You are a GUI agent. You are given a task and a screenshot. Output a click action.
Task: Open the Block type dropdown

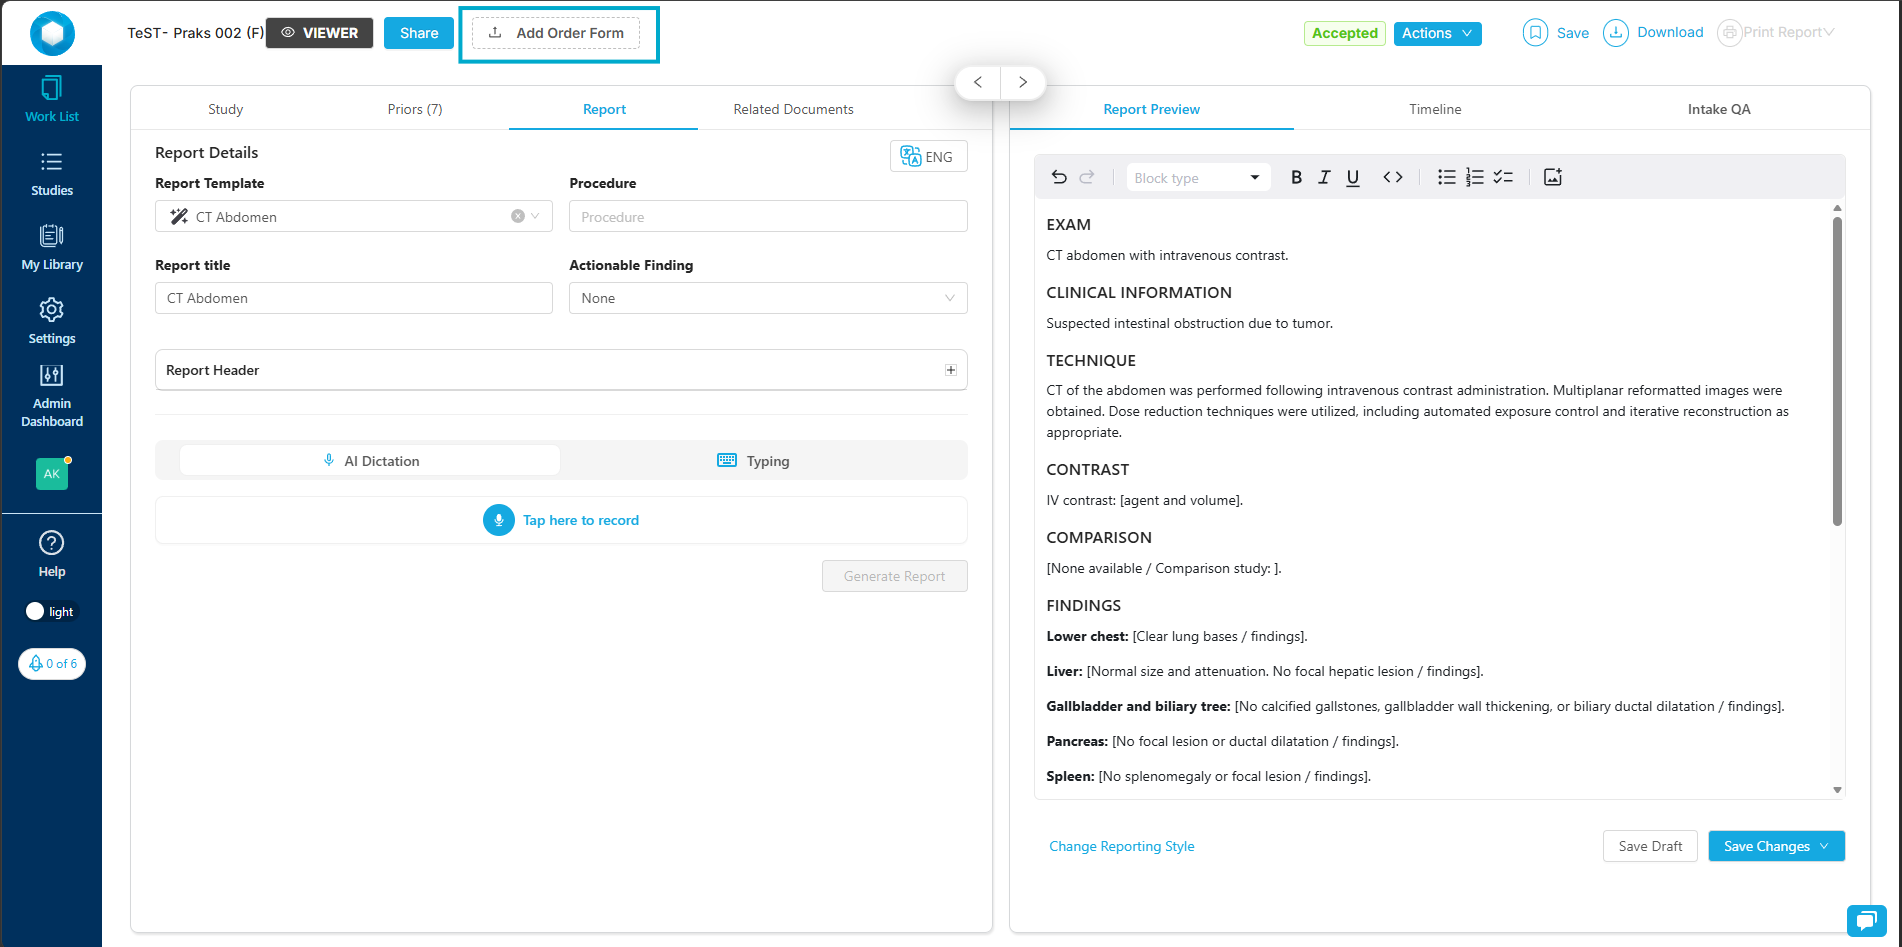pos(1197,178)
